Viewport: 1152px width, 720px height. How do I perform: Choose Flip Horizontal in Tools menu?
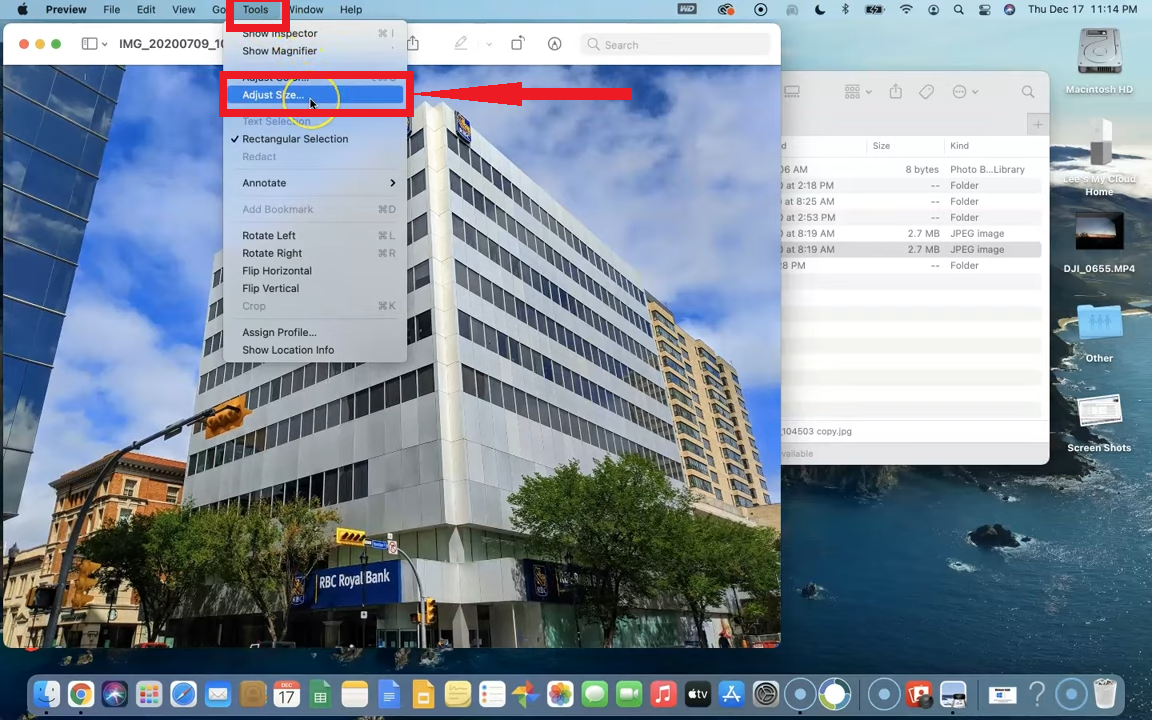coord(277,271)
